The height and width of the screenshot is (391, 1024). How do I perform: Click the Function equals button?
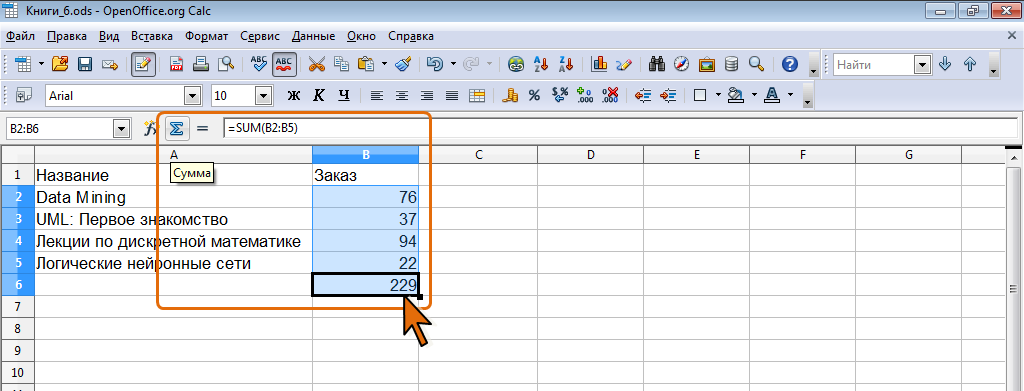tap(202, 129)
